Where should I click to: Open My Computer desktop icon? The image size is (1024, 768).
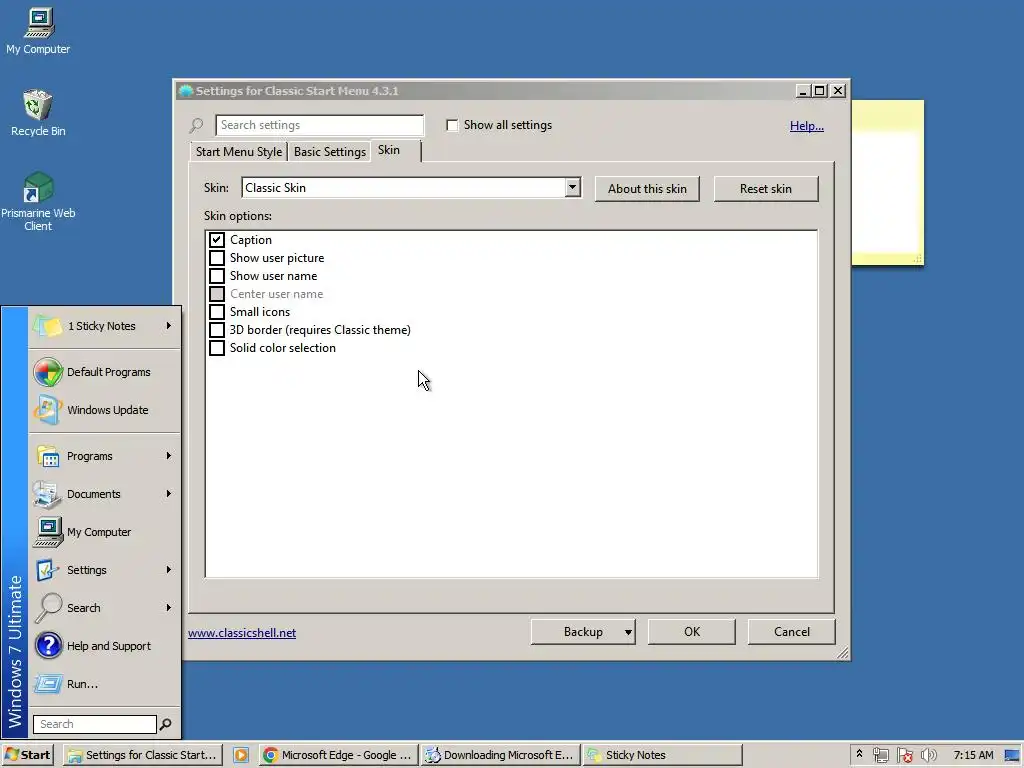coord(38,31)
